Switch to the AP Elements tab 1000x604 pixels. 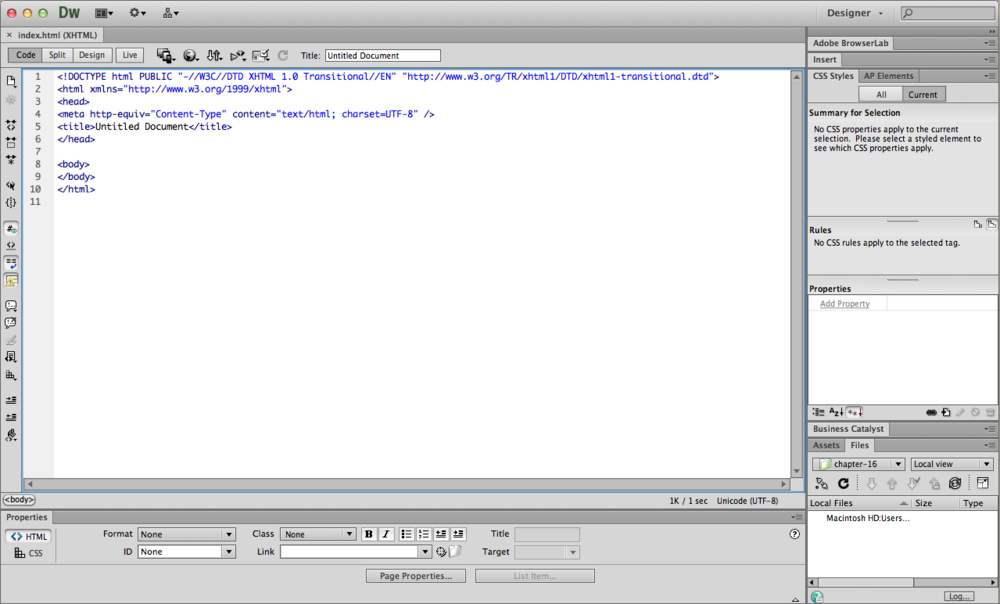pyautogui.click(x=888, y=75)
